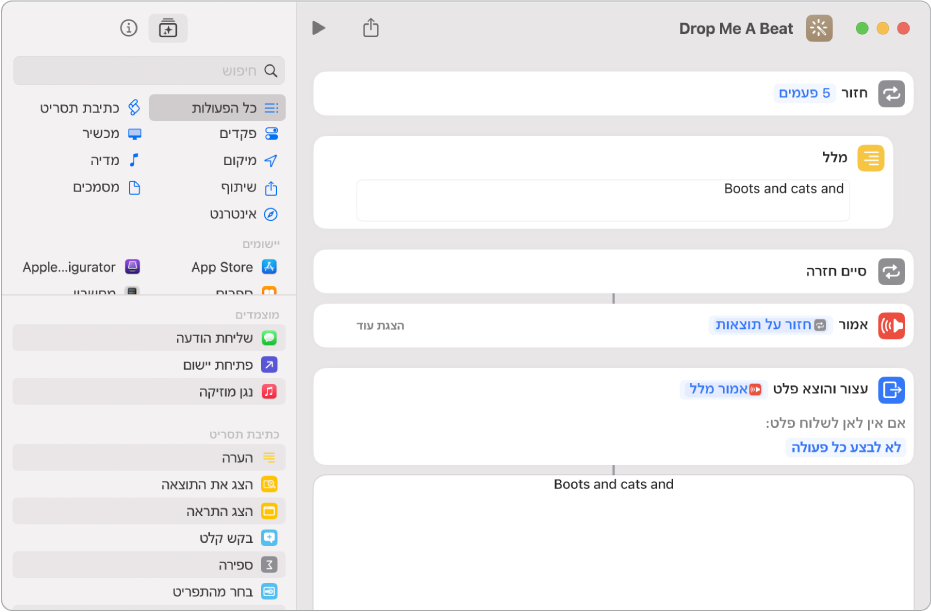Open the חזור על תוצאות variable token
This screenshot has height=612, width=931.
click(771, 325)
